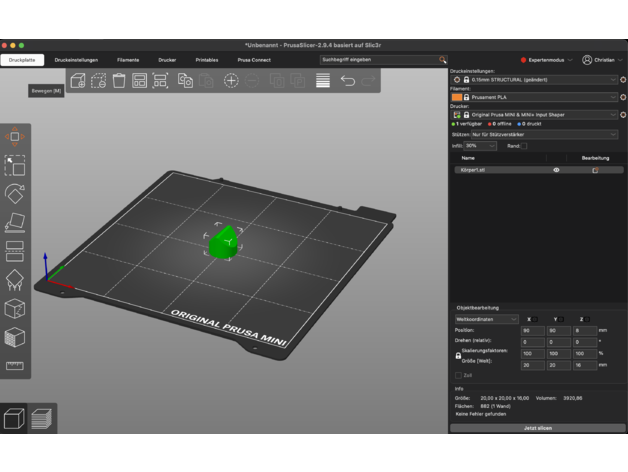Select the Scale tool in left toolbar
Viewport: 628px width, 472px height.
coord(15,165)
